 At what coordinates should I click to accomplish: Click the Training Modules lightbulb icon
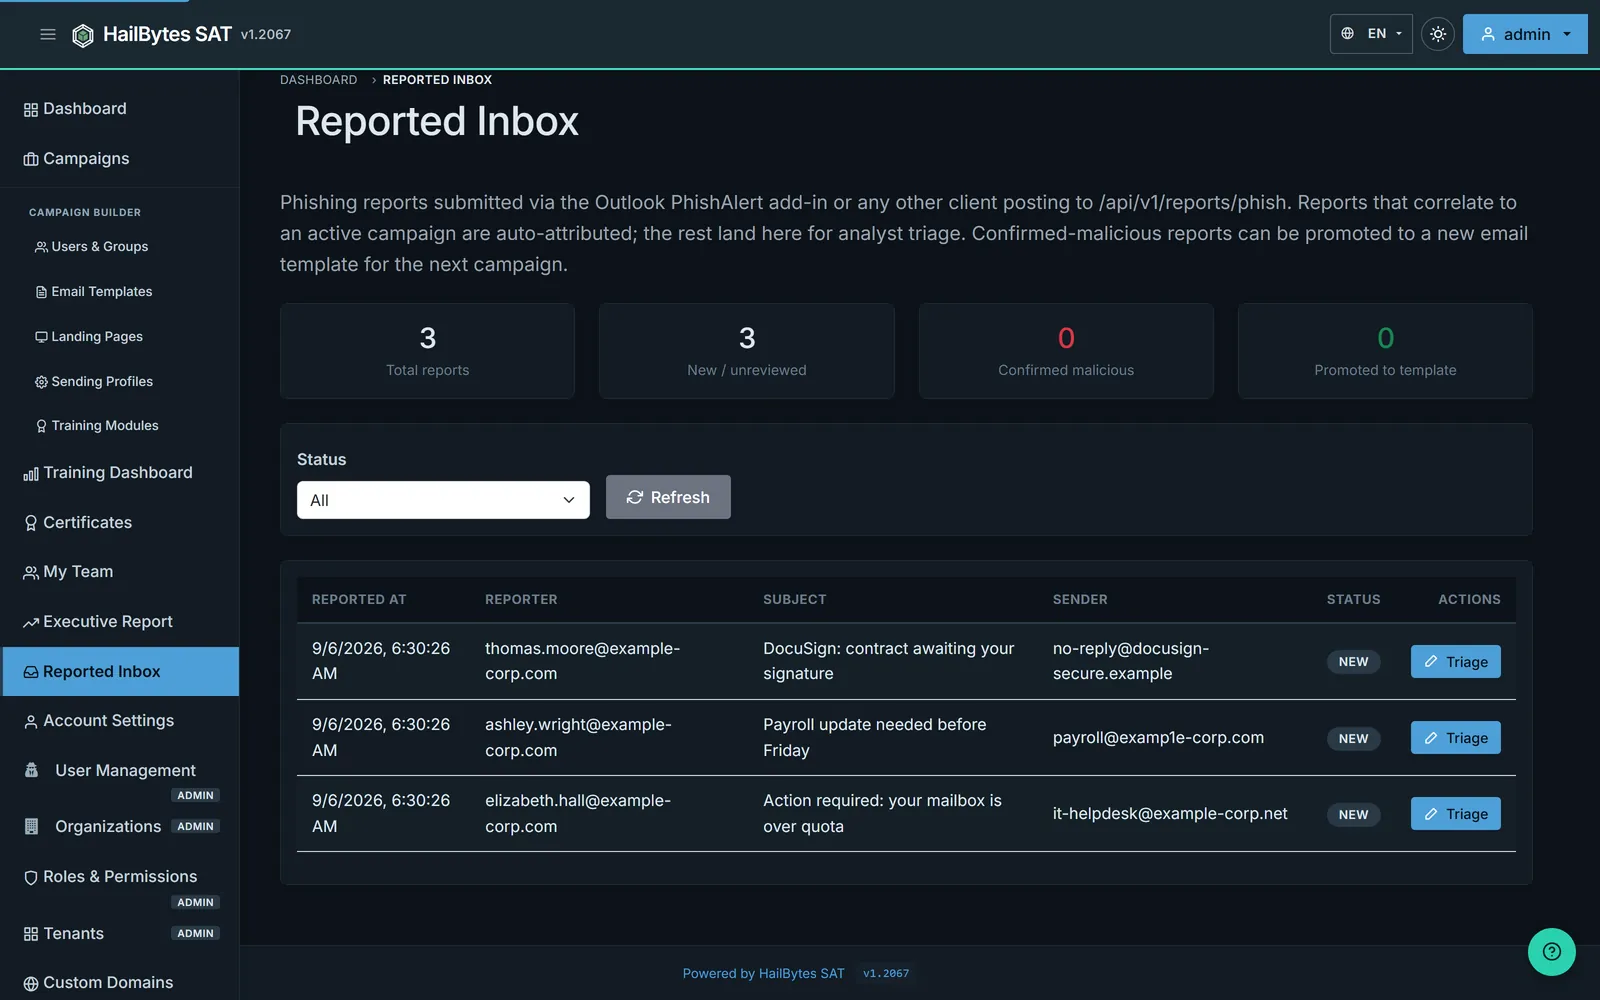41,426
